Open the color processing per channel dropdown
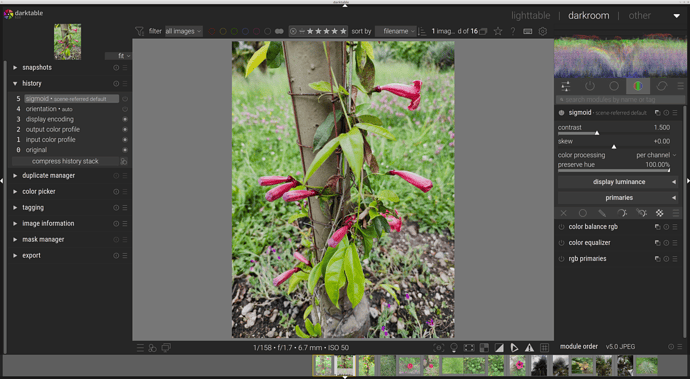Viewport: 690px width, 379px height. click(x=656, y=155)
